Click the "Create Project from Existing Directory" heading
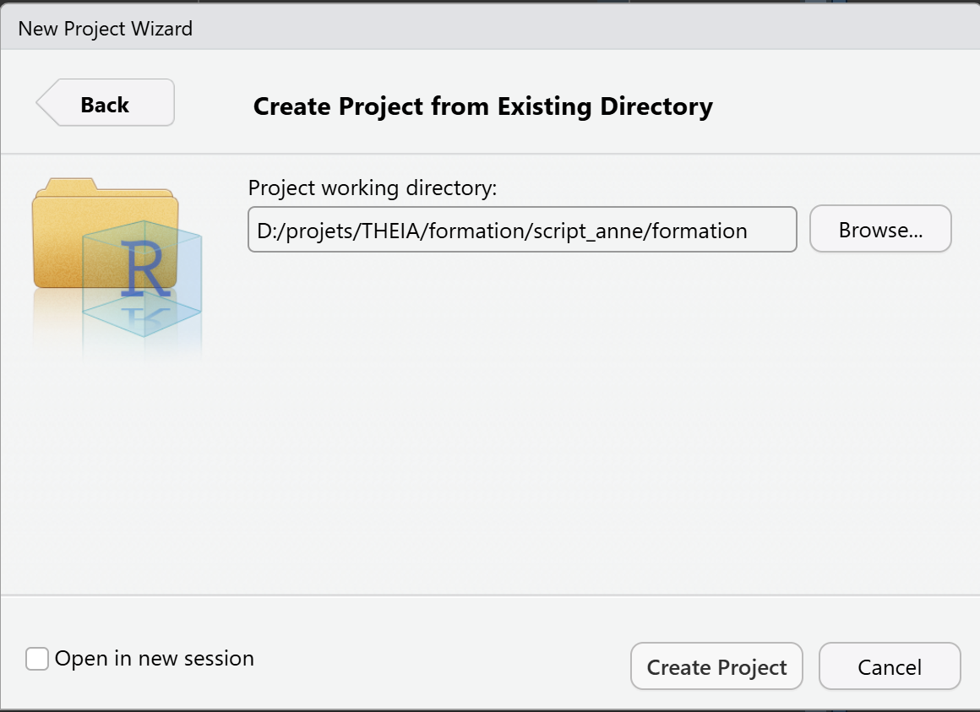 click(482, 107)
